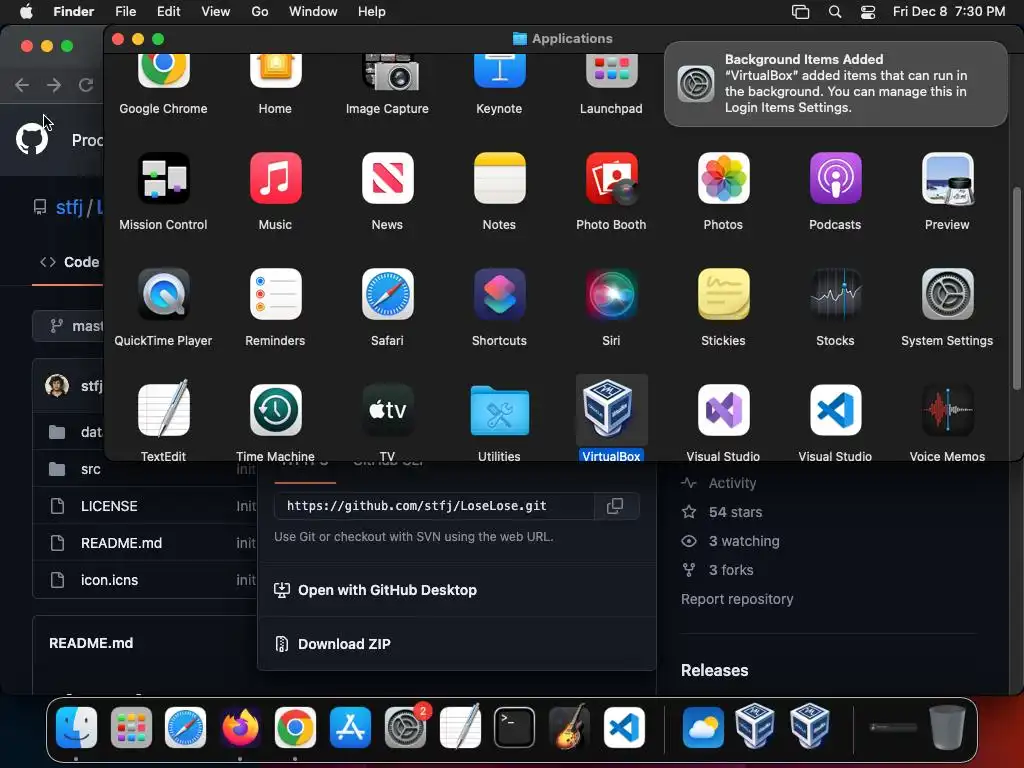This screenshot has height=768, width=1024.
Task: Open the Go menu
Action: 259,11
